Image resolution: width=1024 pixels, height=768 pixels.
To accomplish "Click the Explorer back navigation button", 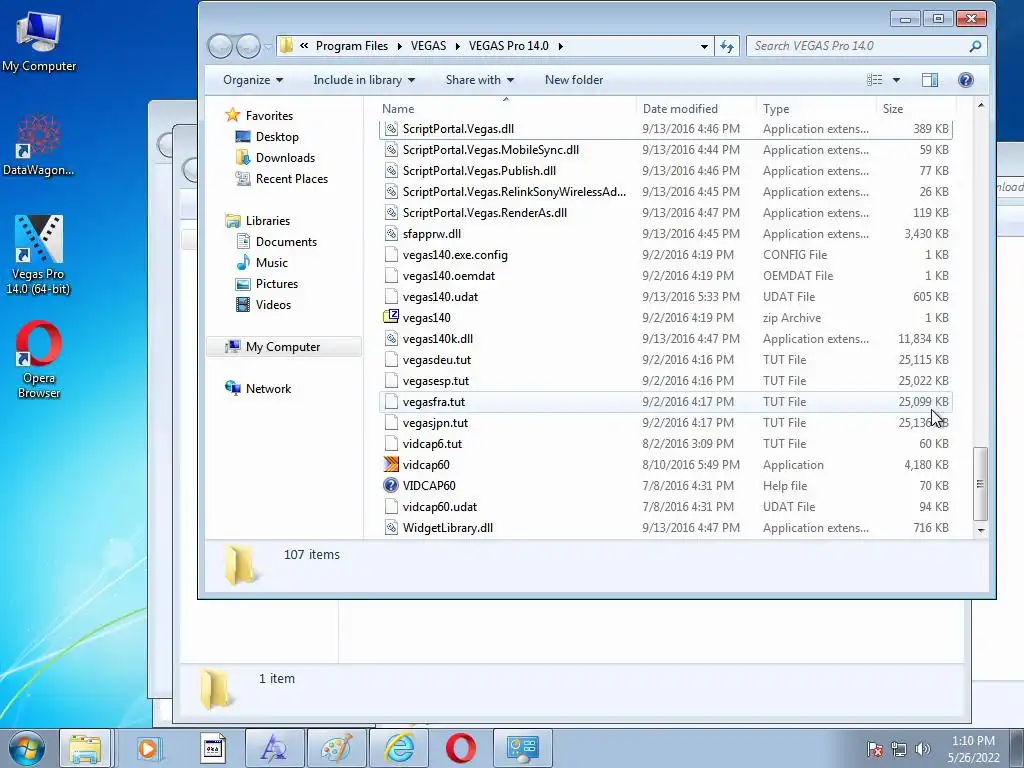I will point(221,46).
